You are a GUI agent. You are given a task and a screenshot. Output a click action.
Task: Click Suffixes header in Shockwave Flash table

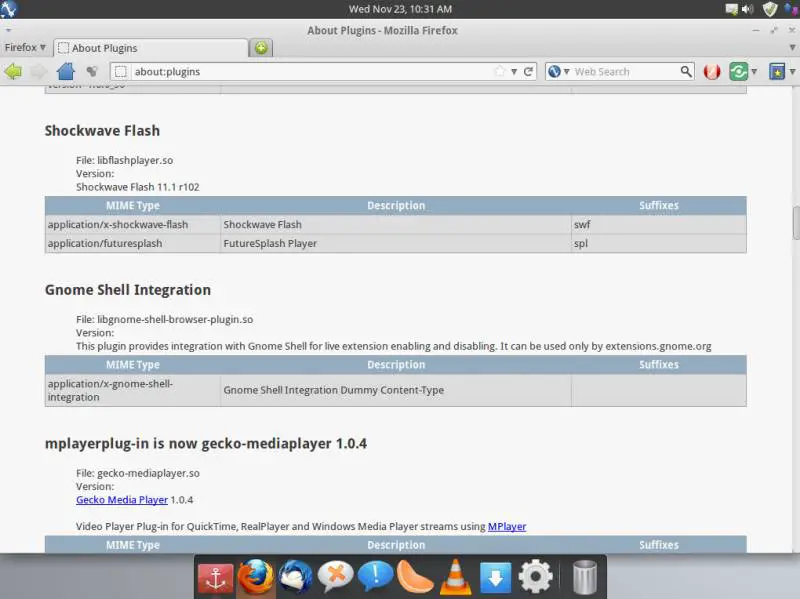659,206
